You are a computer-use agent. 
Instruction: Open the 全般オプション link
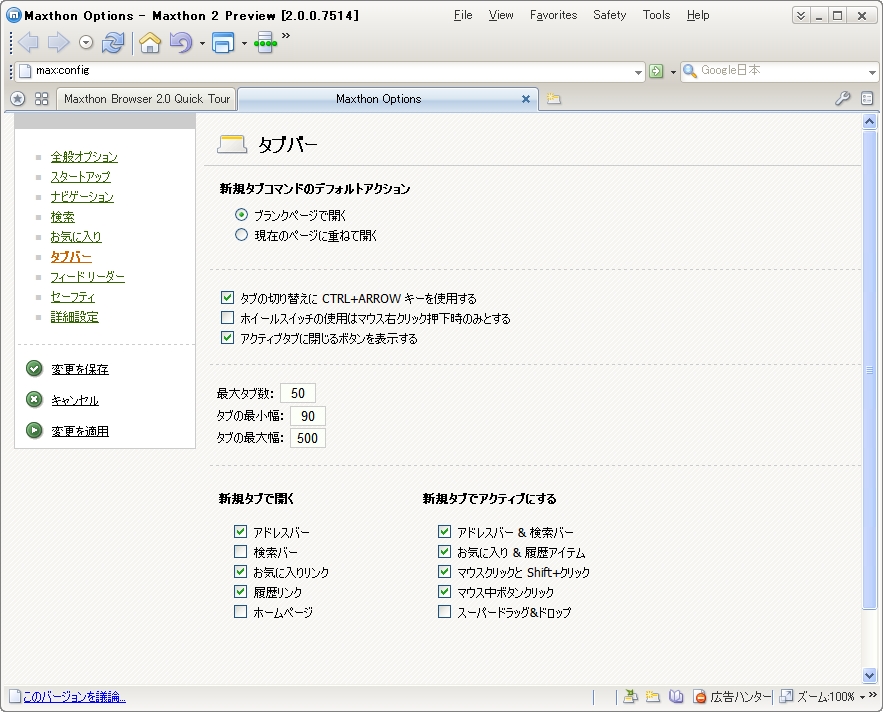pos(84,157)
